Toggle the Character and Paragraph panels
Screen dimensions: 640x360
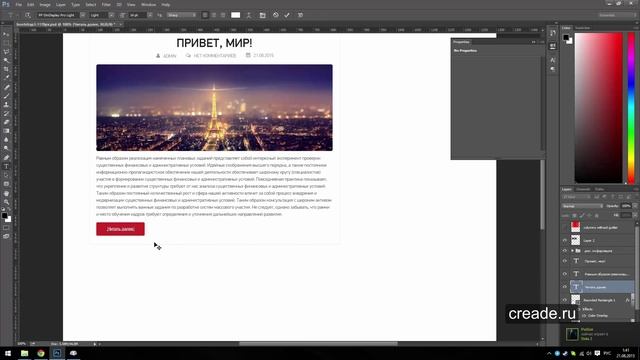point(262,15)
